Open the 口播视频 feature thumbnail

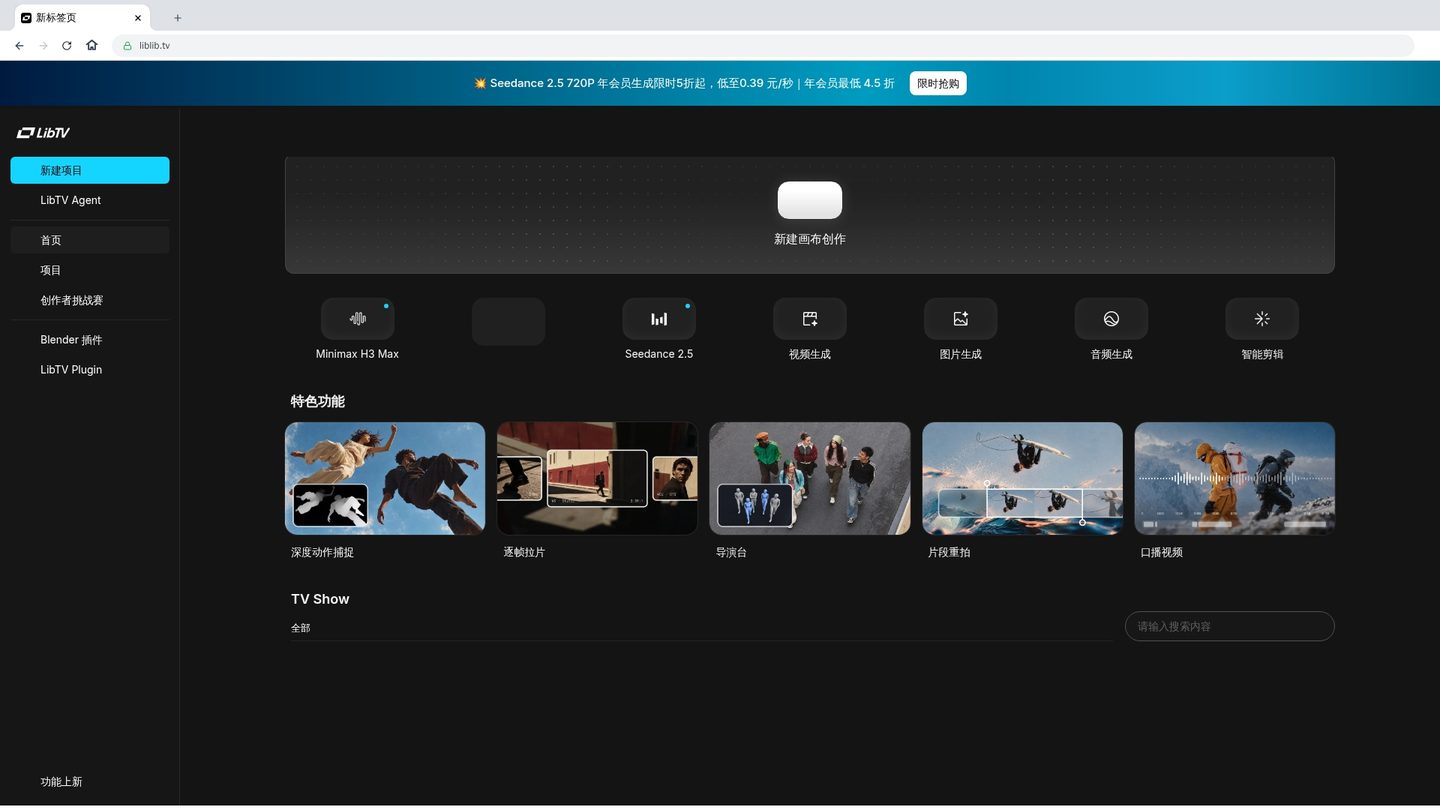tap(1235, 478)
